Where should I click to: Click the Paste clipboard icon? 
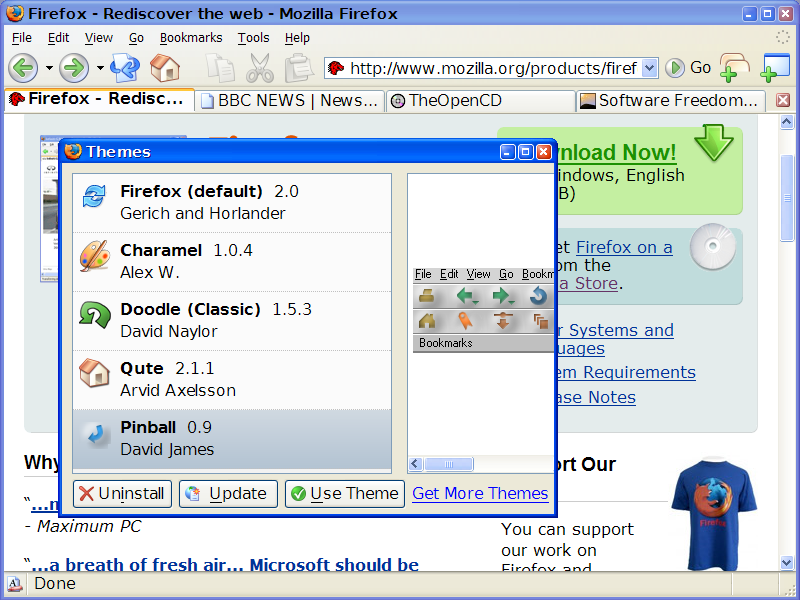[x=299, y=68]
